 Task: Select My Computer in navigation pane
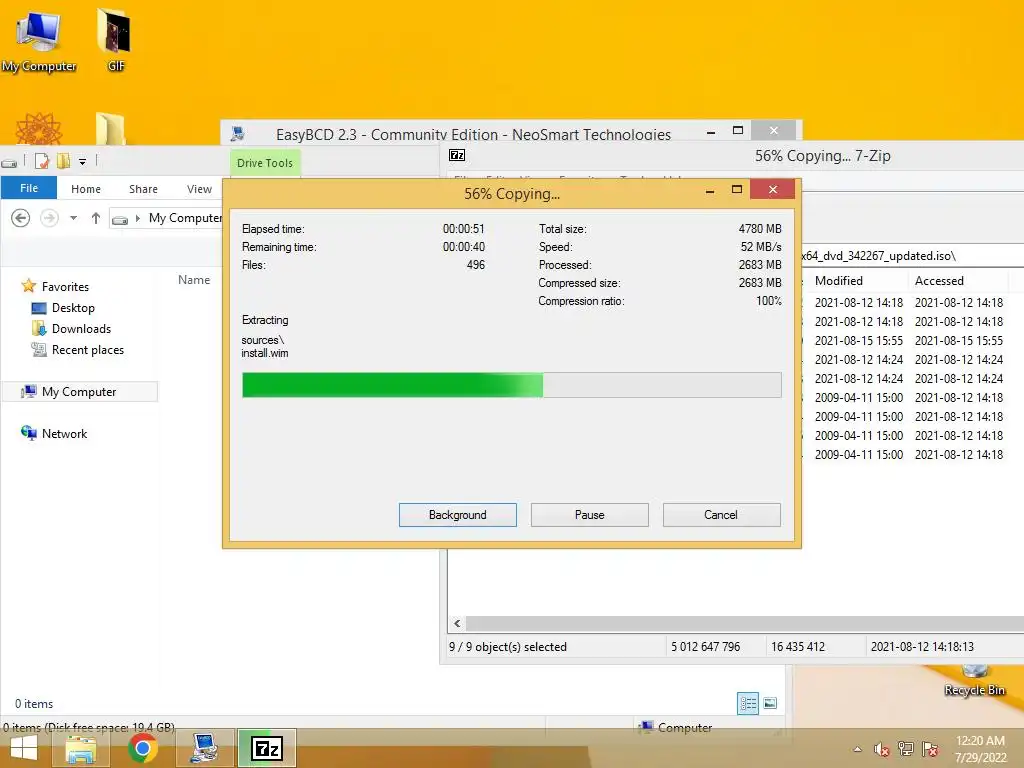(x=80, y=391)
